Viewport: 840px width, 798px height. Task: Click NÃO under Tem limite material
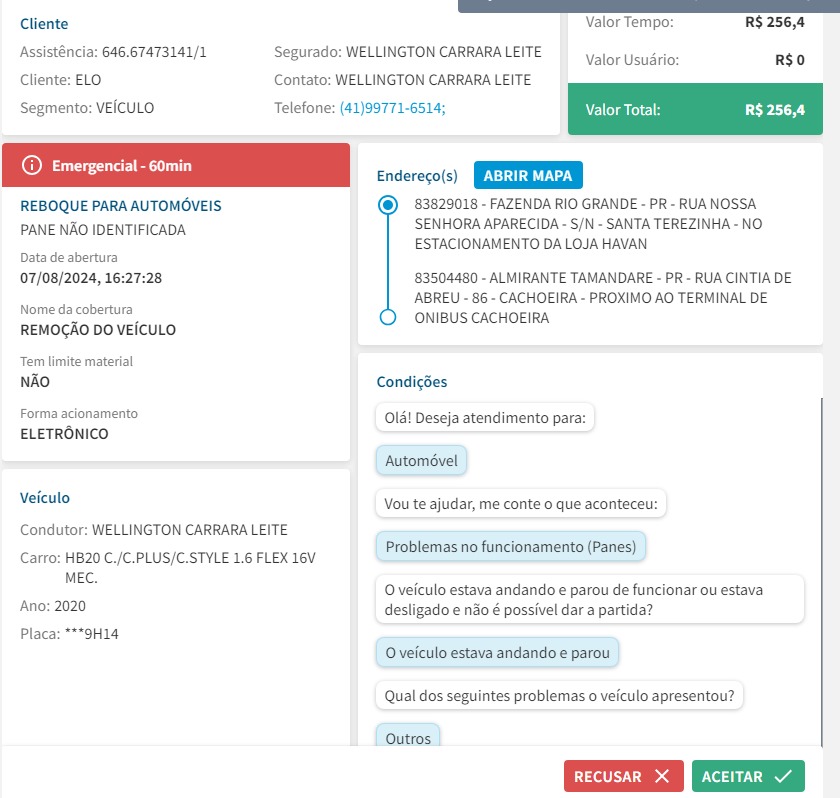point(35,381)
